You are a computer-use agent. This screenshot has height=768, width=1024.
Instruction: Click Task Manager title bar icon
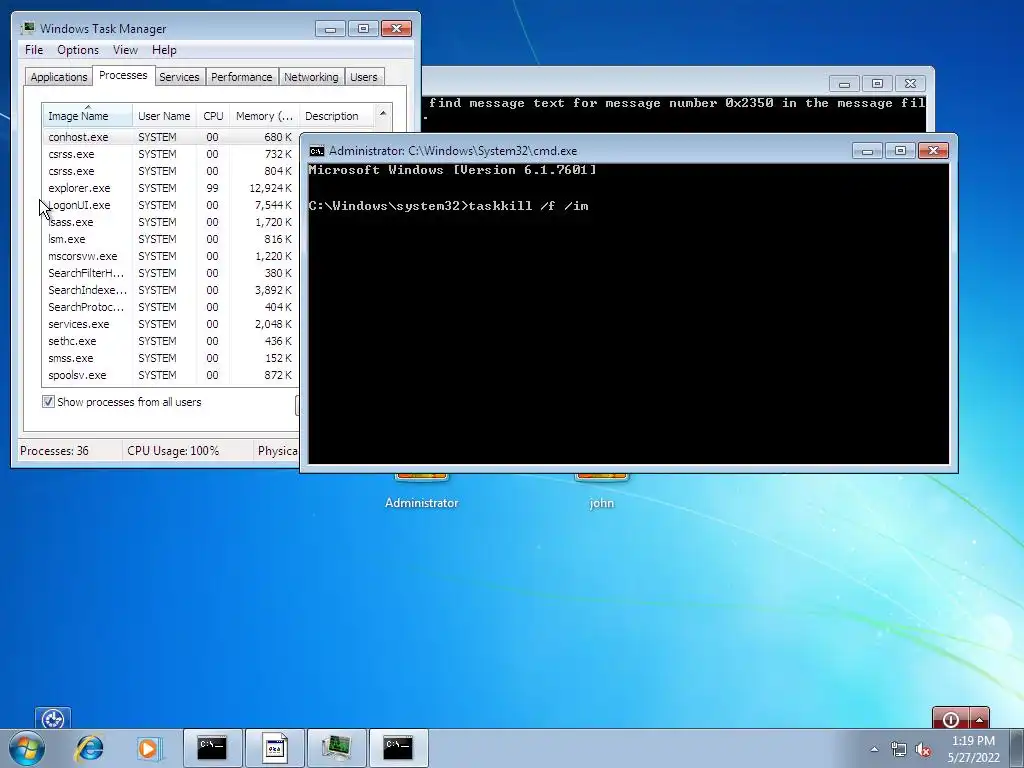click(x=27, y=28)
